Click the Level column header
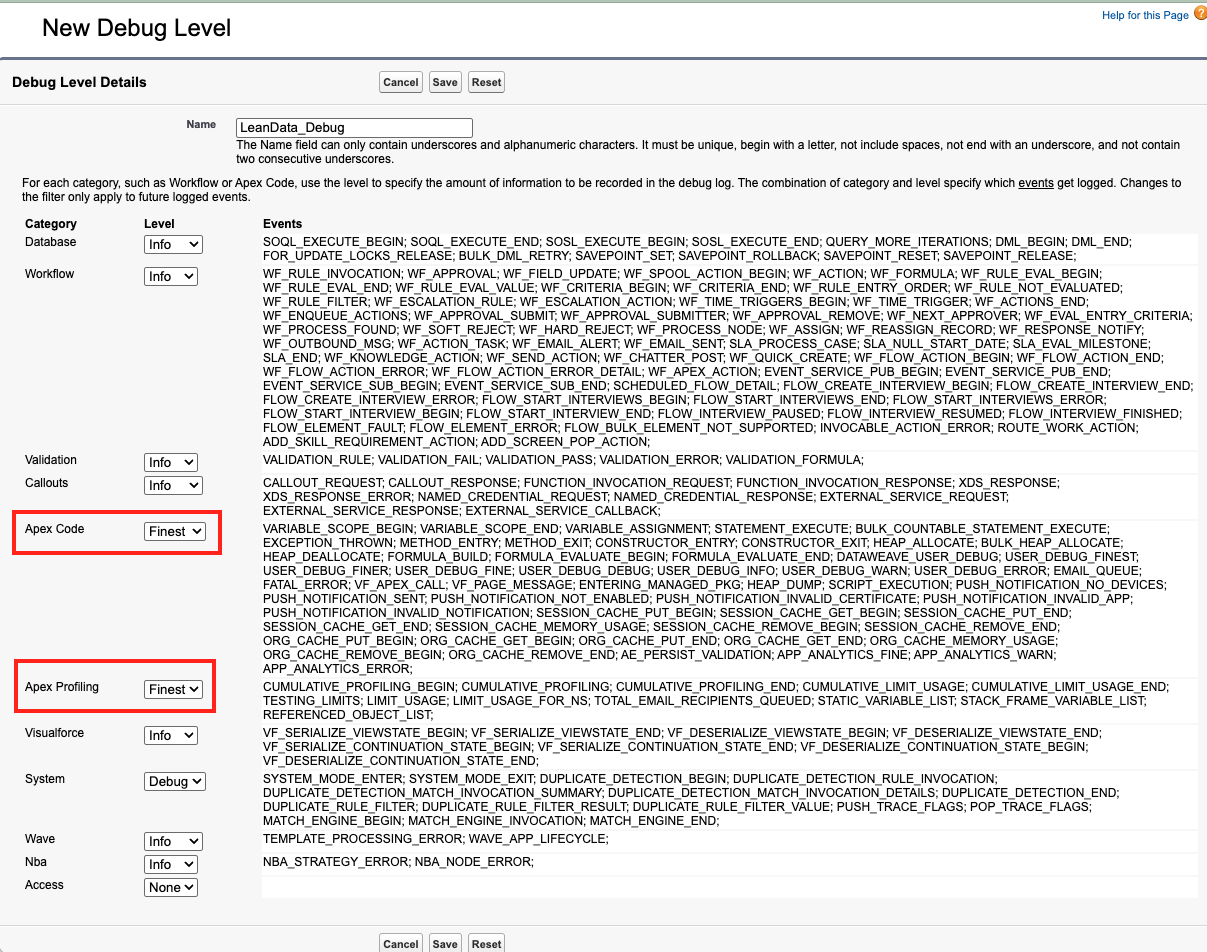Image resolution: width=1207 pixels, height=952 pixels. pyautogui.click(x=159, y=224)
